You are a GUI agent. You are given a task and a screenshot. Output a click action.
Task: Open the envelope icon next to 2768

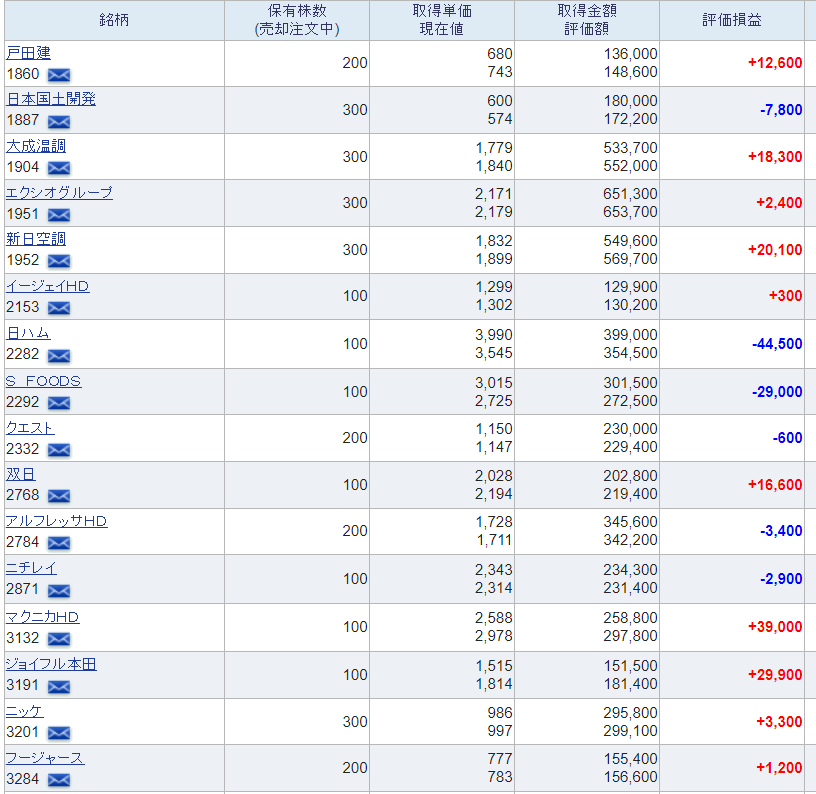59,496
